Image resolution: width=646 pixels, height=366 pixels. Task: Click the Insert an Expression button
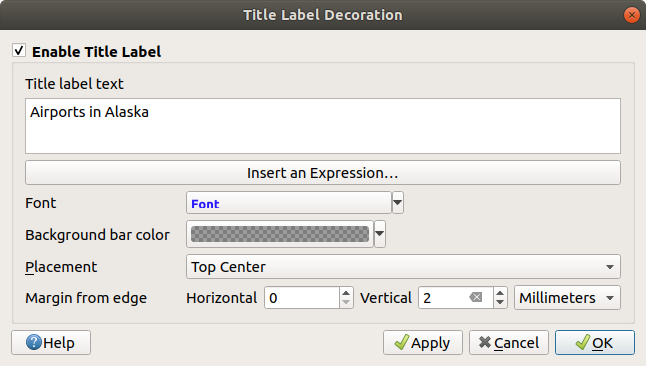point(323,173)
